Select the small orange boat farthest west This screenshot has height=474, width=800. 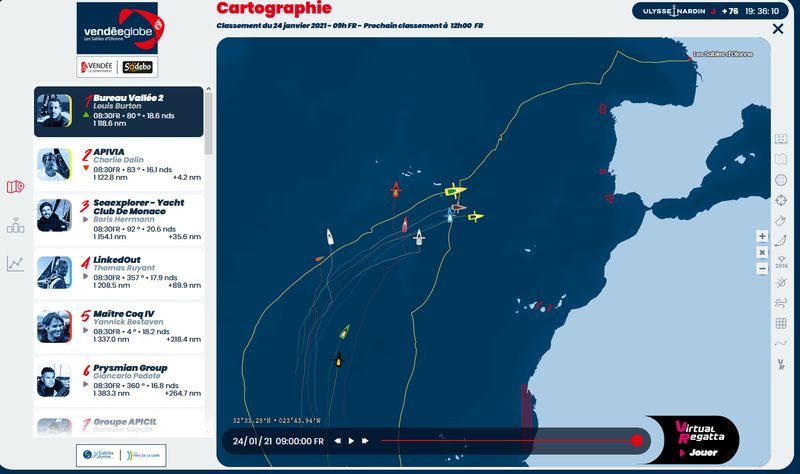click(x=319, y=259)
